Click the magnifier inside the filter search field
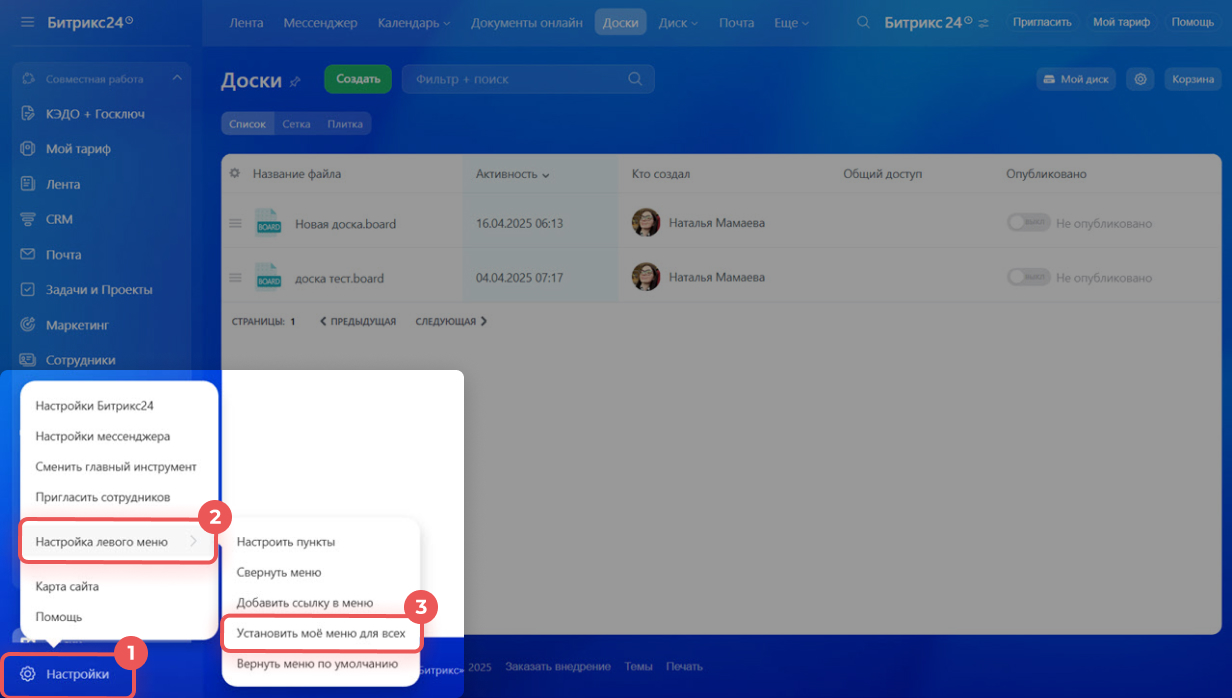The image size is (1232, 698). pyautogui.click(x=635, y=79)
